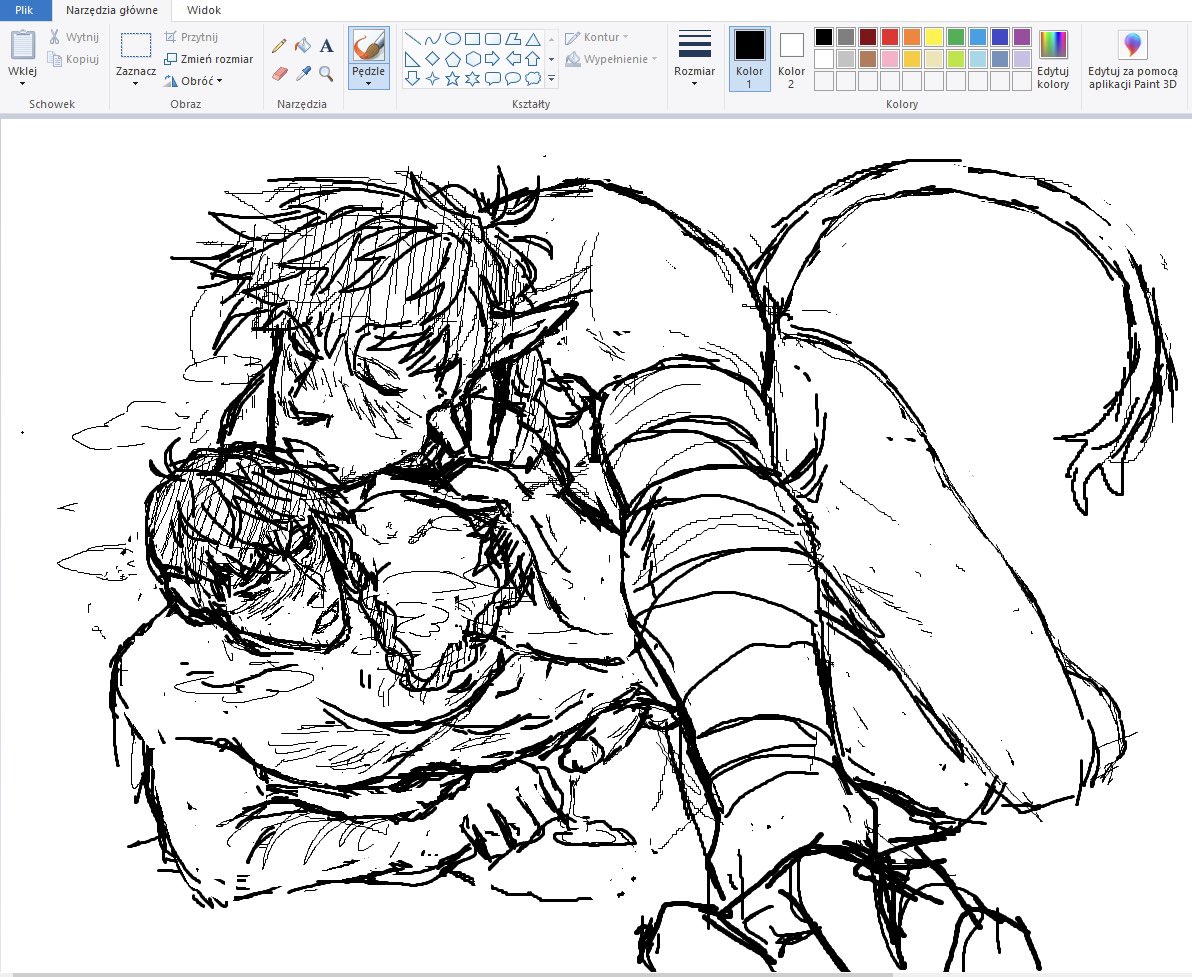Open the Wklej paste dropdown arrow
This screenshot has width=1192, height=977.
[22, 84]
